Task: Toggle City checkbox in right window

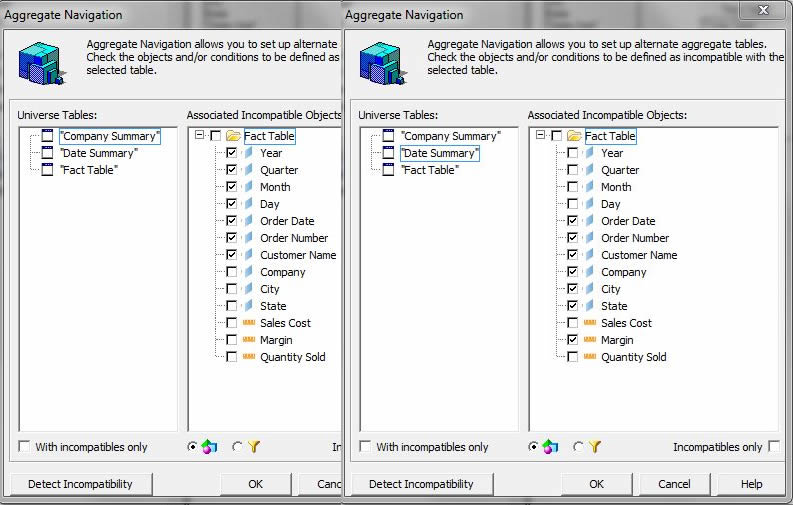Action: 572,289
